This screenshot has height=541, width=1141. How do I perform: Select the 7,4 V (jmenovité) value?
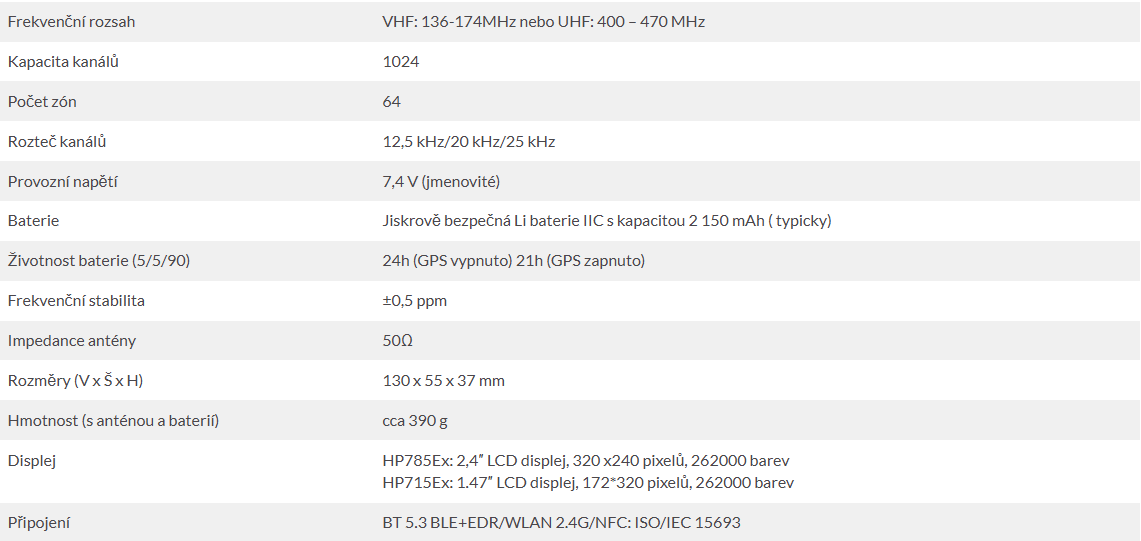coord(441,181)
